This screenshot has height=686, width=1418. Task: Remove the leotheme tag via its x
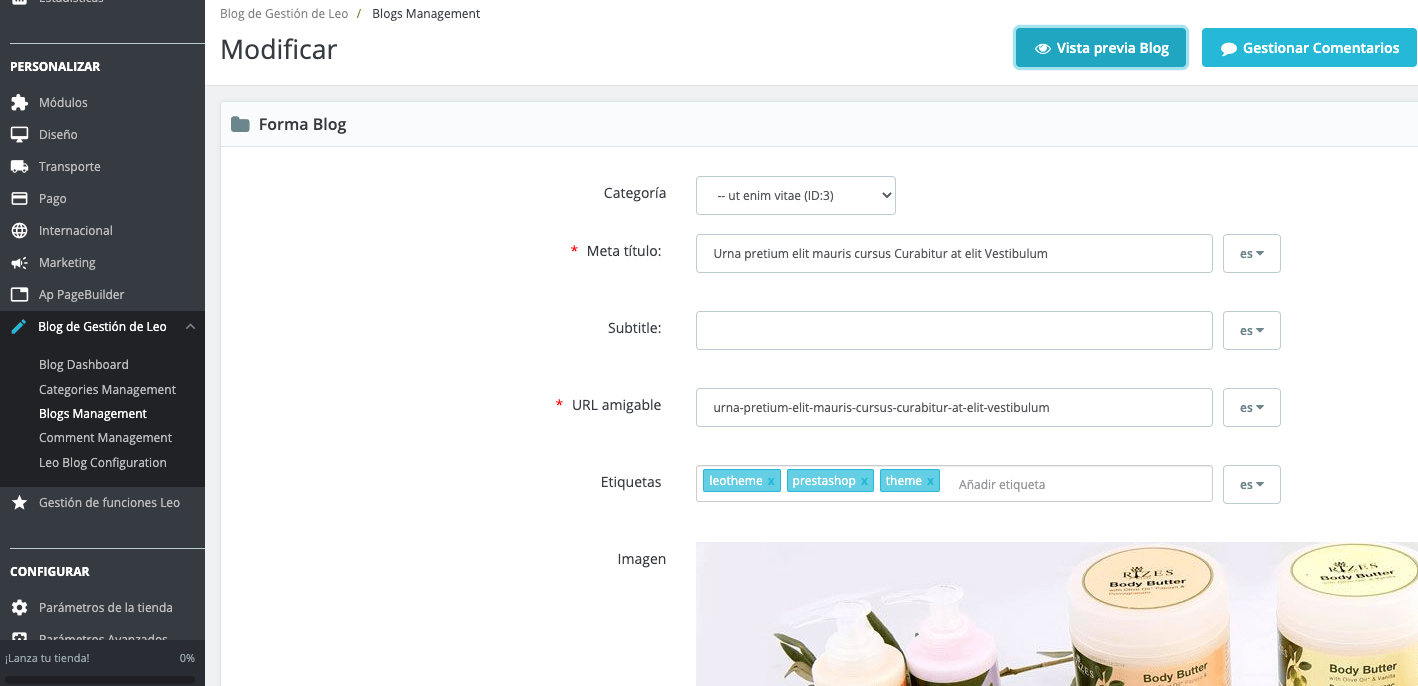(x=771, y=482)
